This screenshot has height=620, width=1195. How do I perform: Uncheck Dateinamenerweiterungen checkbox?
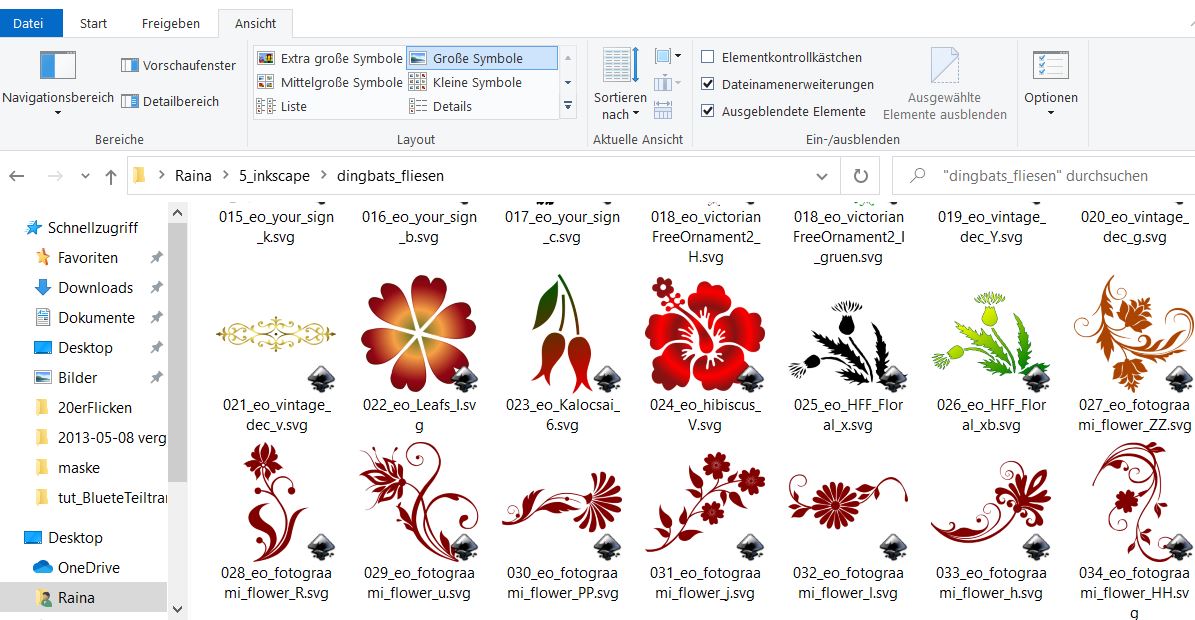(x=707, y=84)
